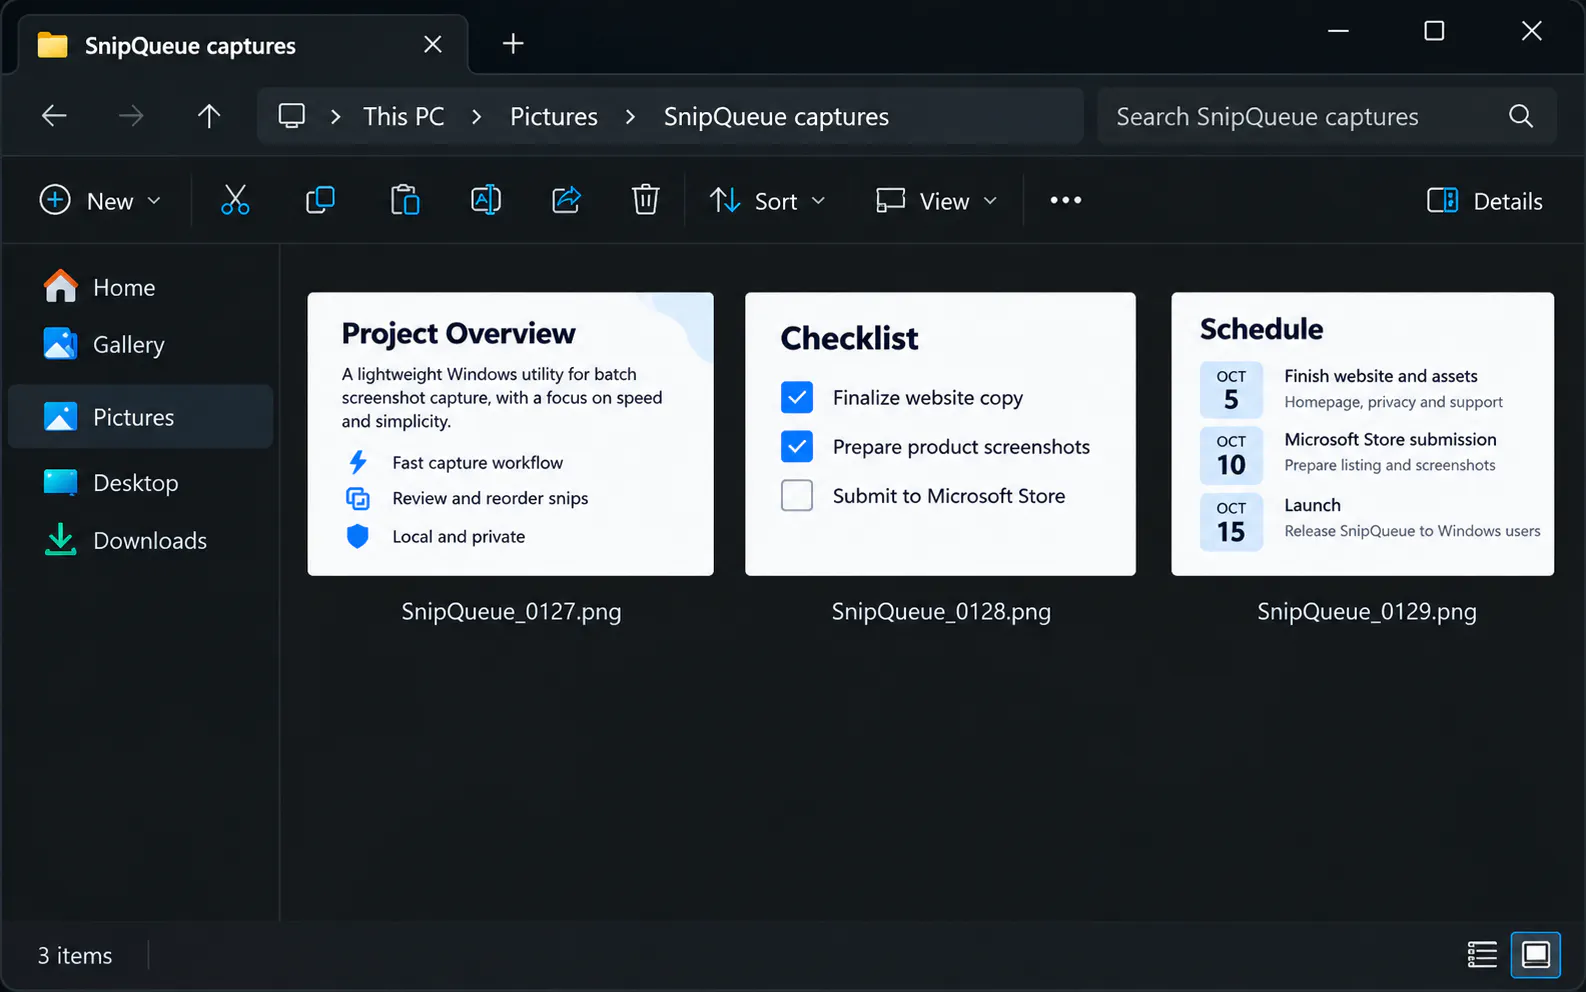Click the Rename icon in toolbar
Image resolution: width=1586 pixels, height=992 pixels.
[486, 200]
